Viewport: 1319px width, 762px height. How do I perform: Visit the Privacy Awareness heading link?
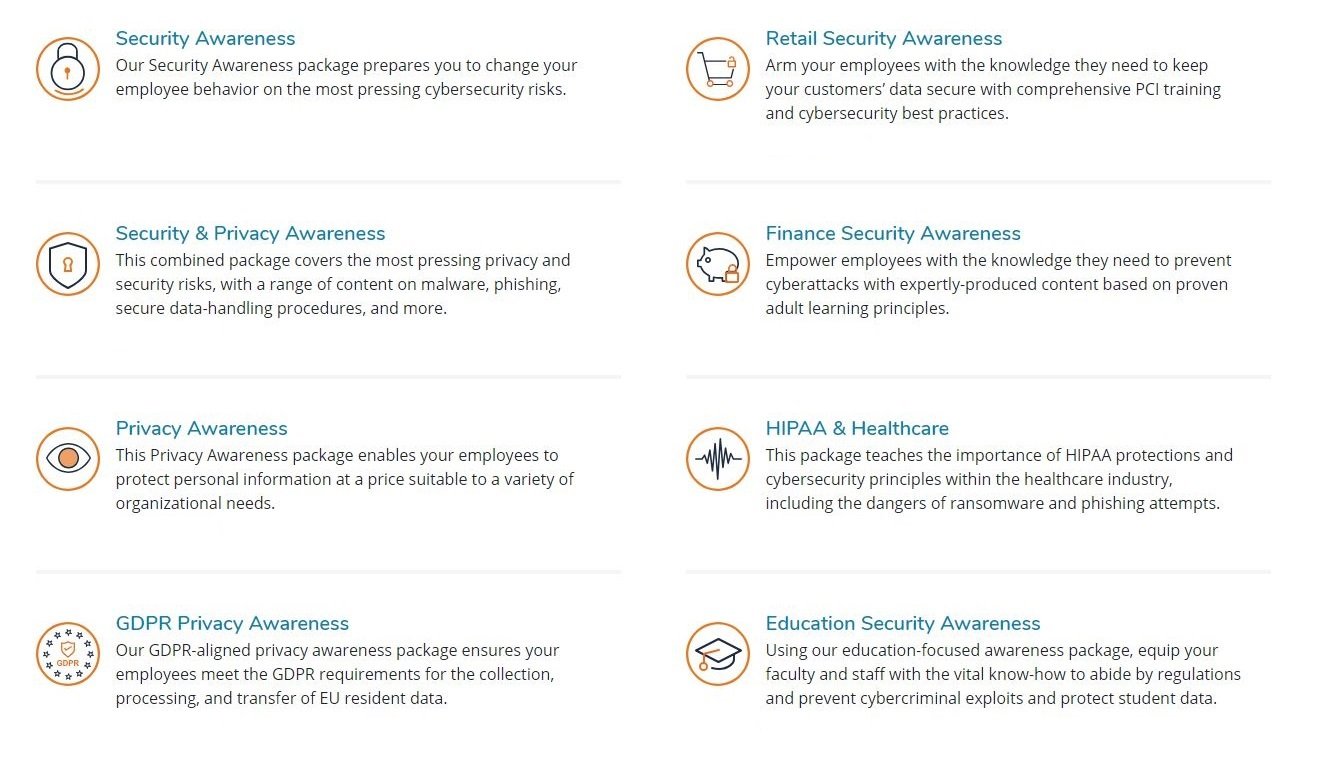point(201,429)
